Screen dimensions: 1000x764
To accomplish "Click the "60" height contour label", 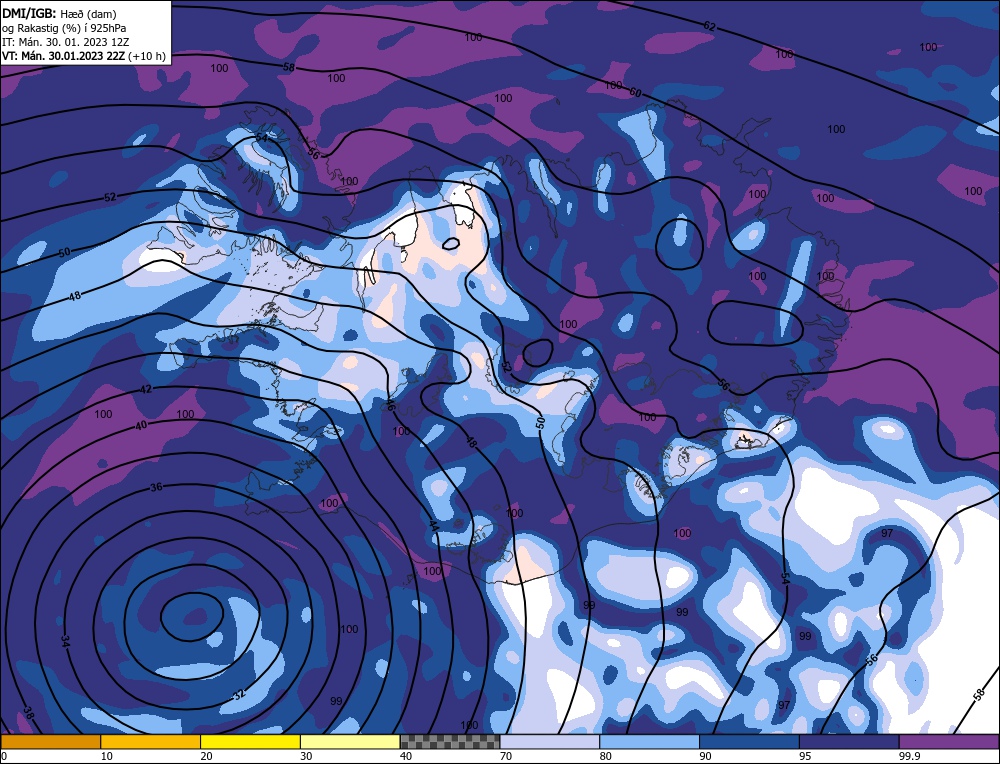I will pyautogui.click(x=635, y=92).
